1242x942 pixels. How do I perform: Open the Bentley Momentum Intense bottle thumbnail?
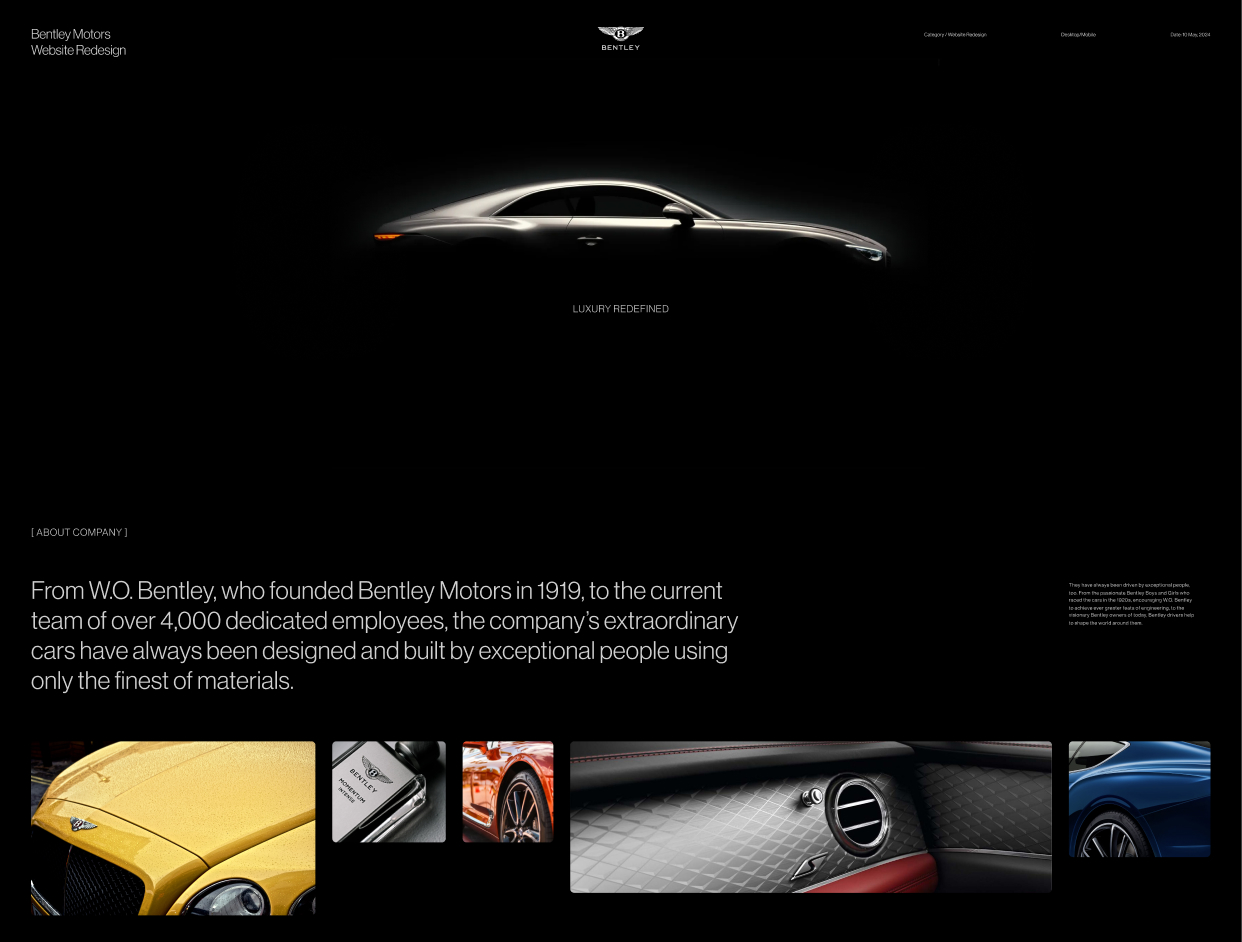click(x=389, y=792)
